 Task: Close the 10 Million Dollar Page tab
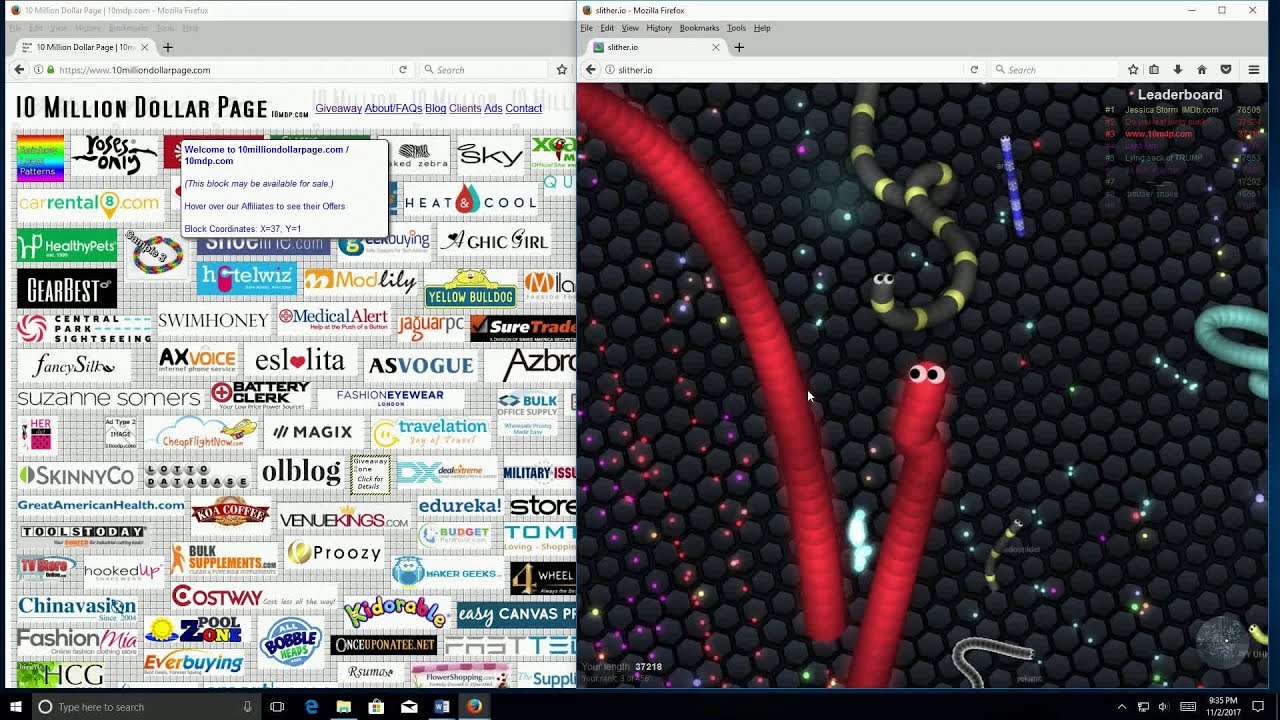[145, 47]
